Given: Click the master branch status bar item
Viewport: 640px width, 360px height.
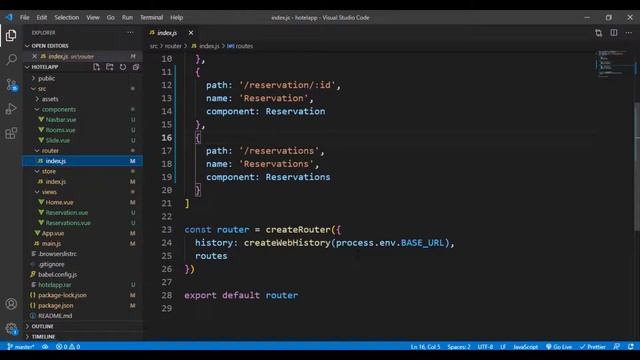Looking at the screenshot, I should click(x=20, y=347).
